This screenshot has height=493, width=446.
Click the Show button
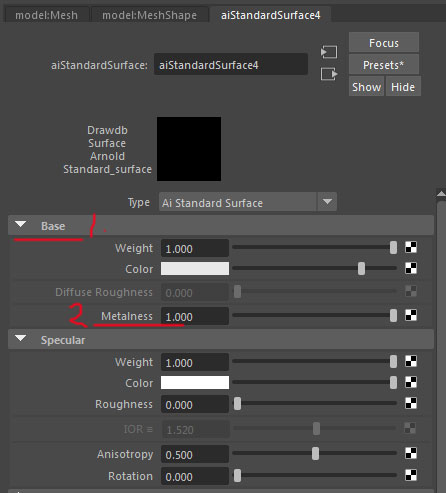(x=366, y=87)
